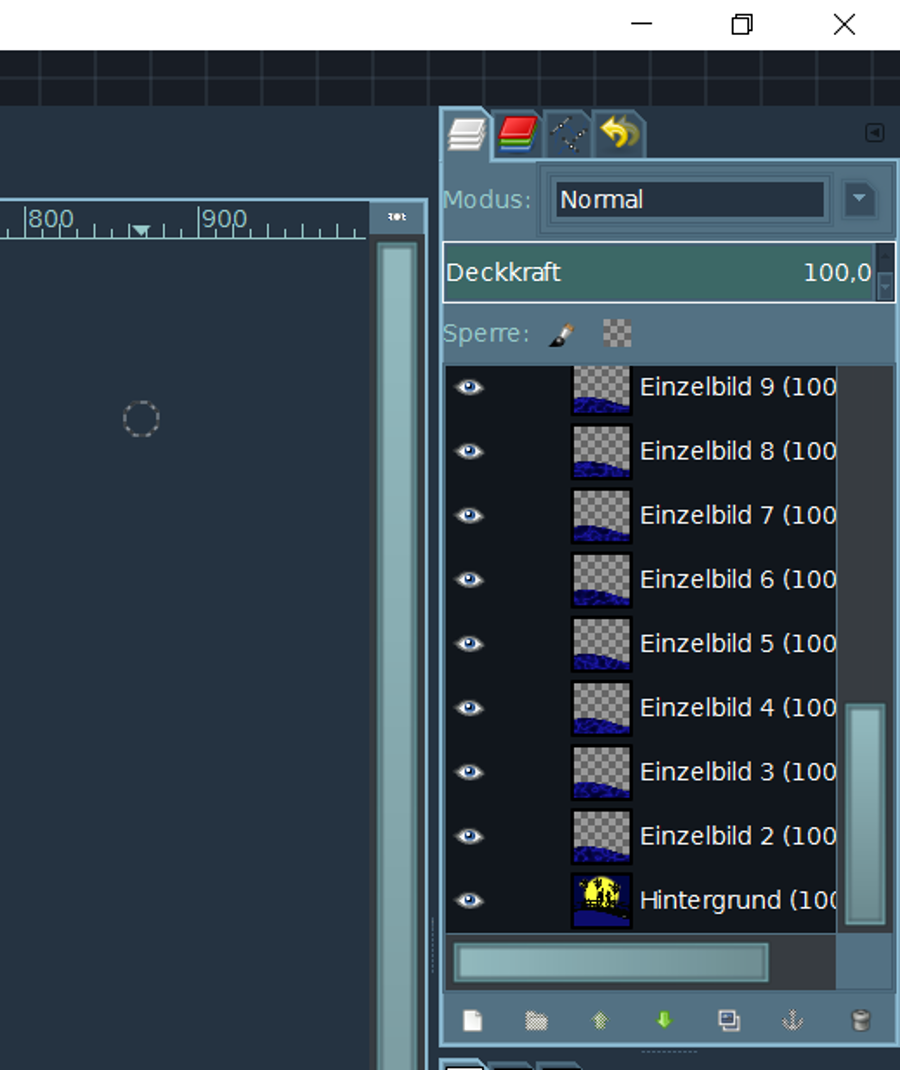This screenshot has width=900, height=1070.
Task: Select the Einzelbild 7 layer thumbnail
Action: pyautogui.click(x=601, y=515)
